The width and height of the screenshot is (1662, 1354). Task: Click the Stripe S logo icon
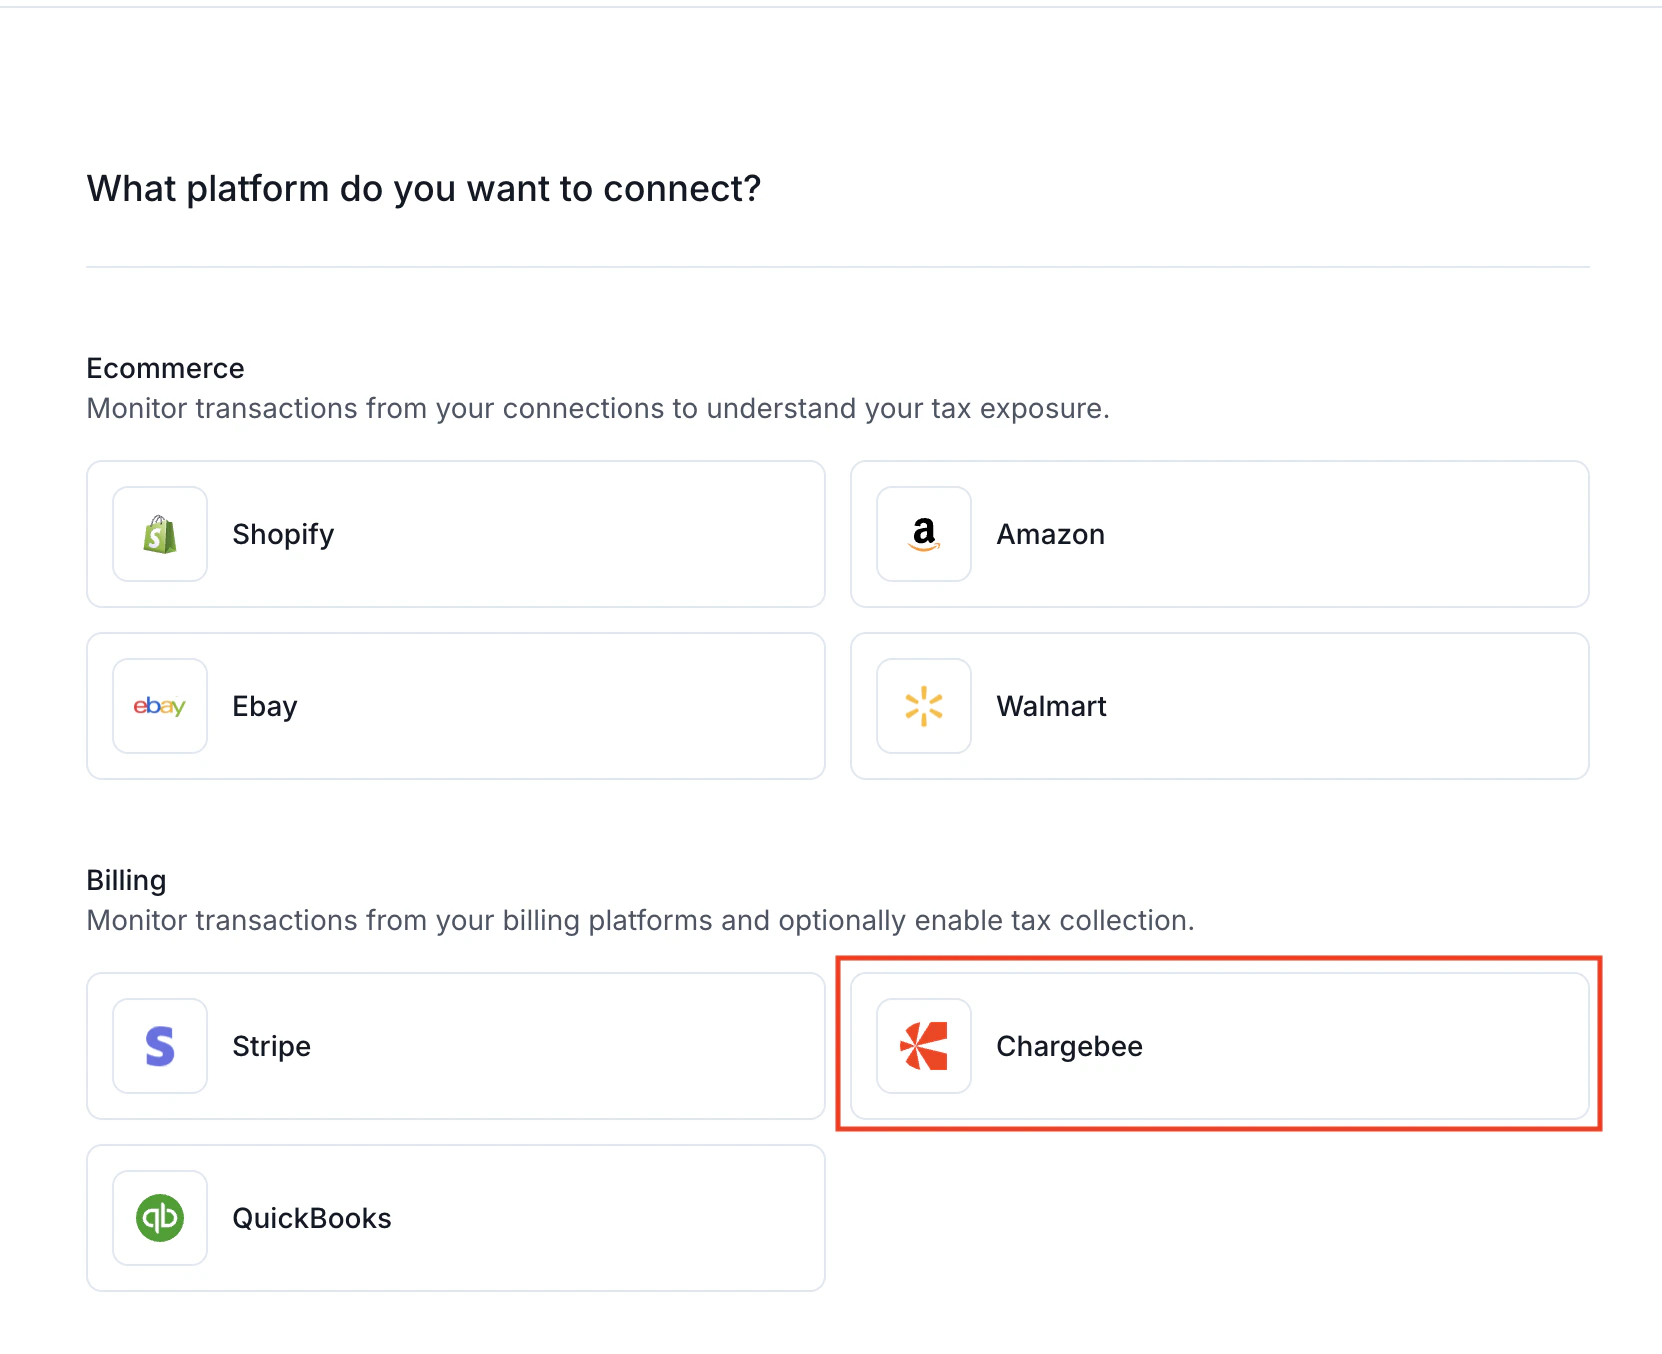click(160, 1046)
